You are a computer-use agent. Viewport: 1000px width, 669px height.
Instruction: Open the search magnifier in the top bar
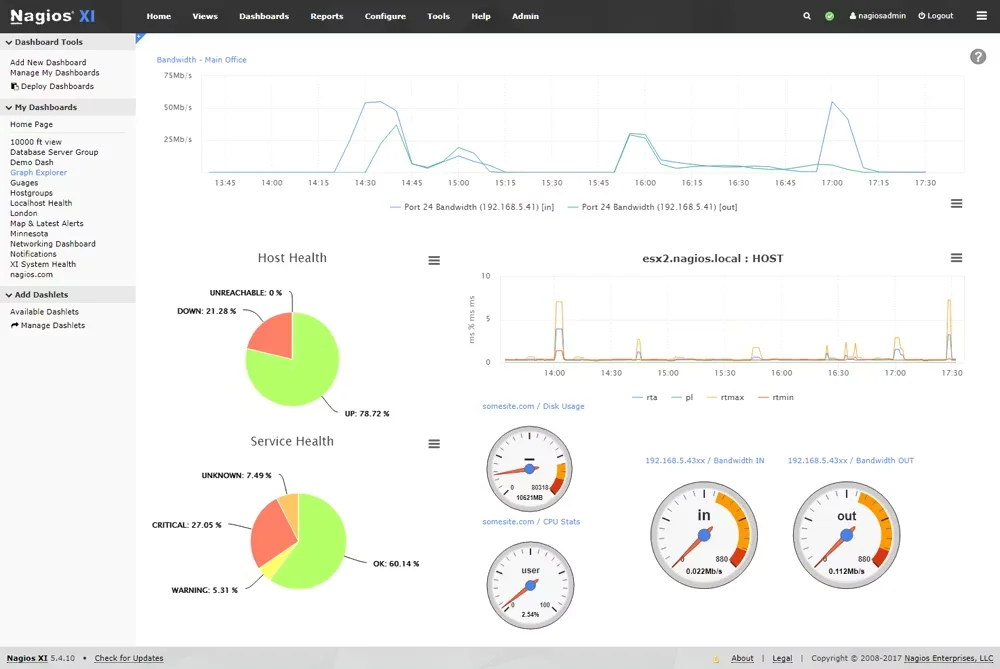(807, 16)
